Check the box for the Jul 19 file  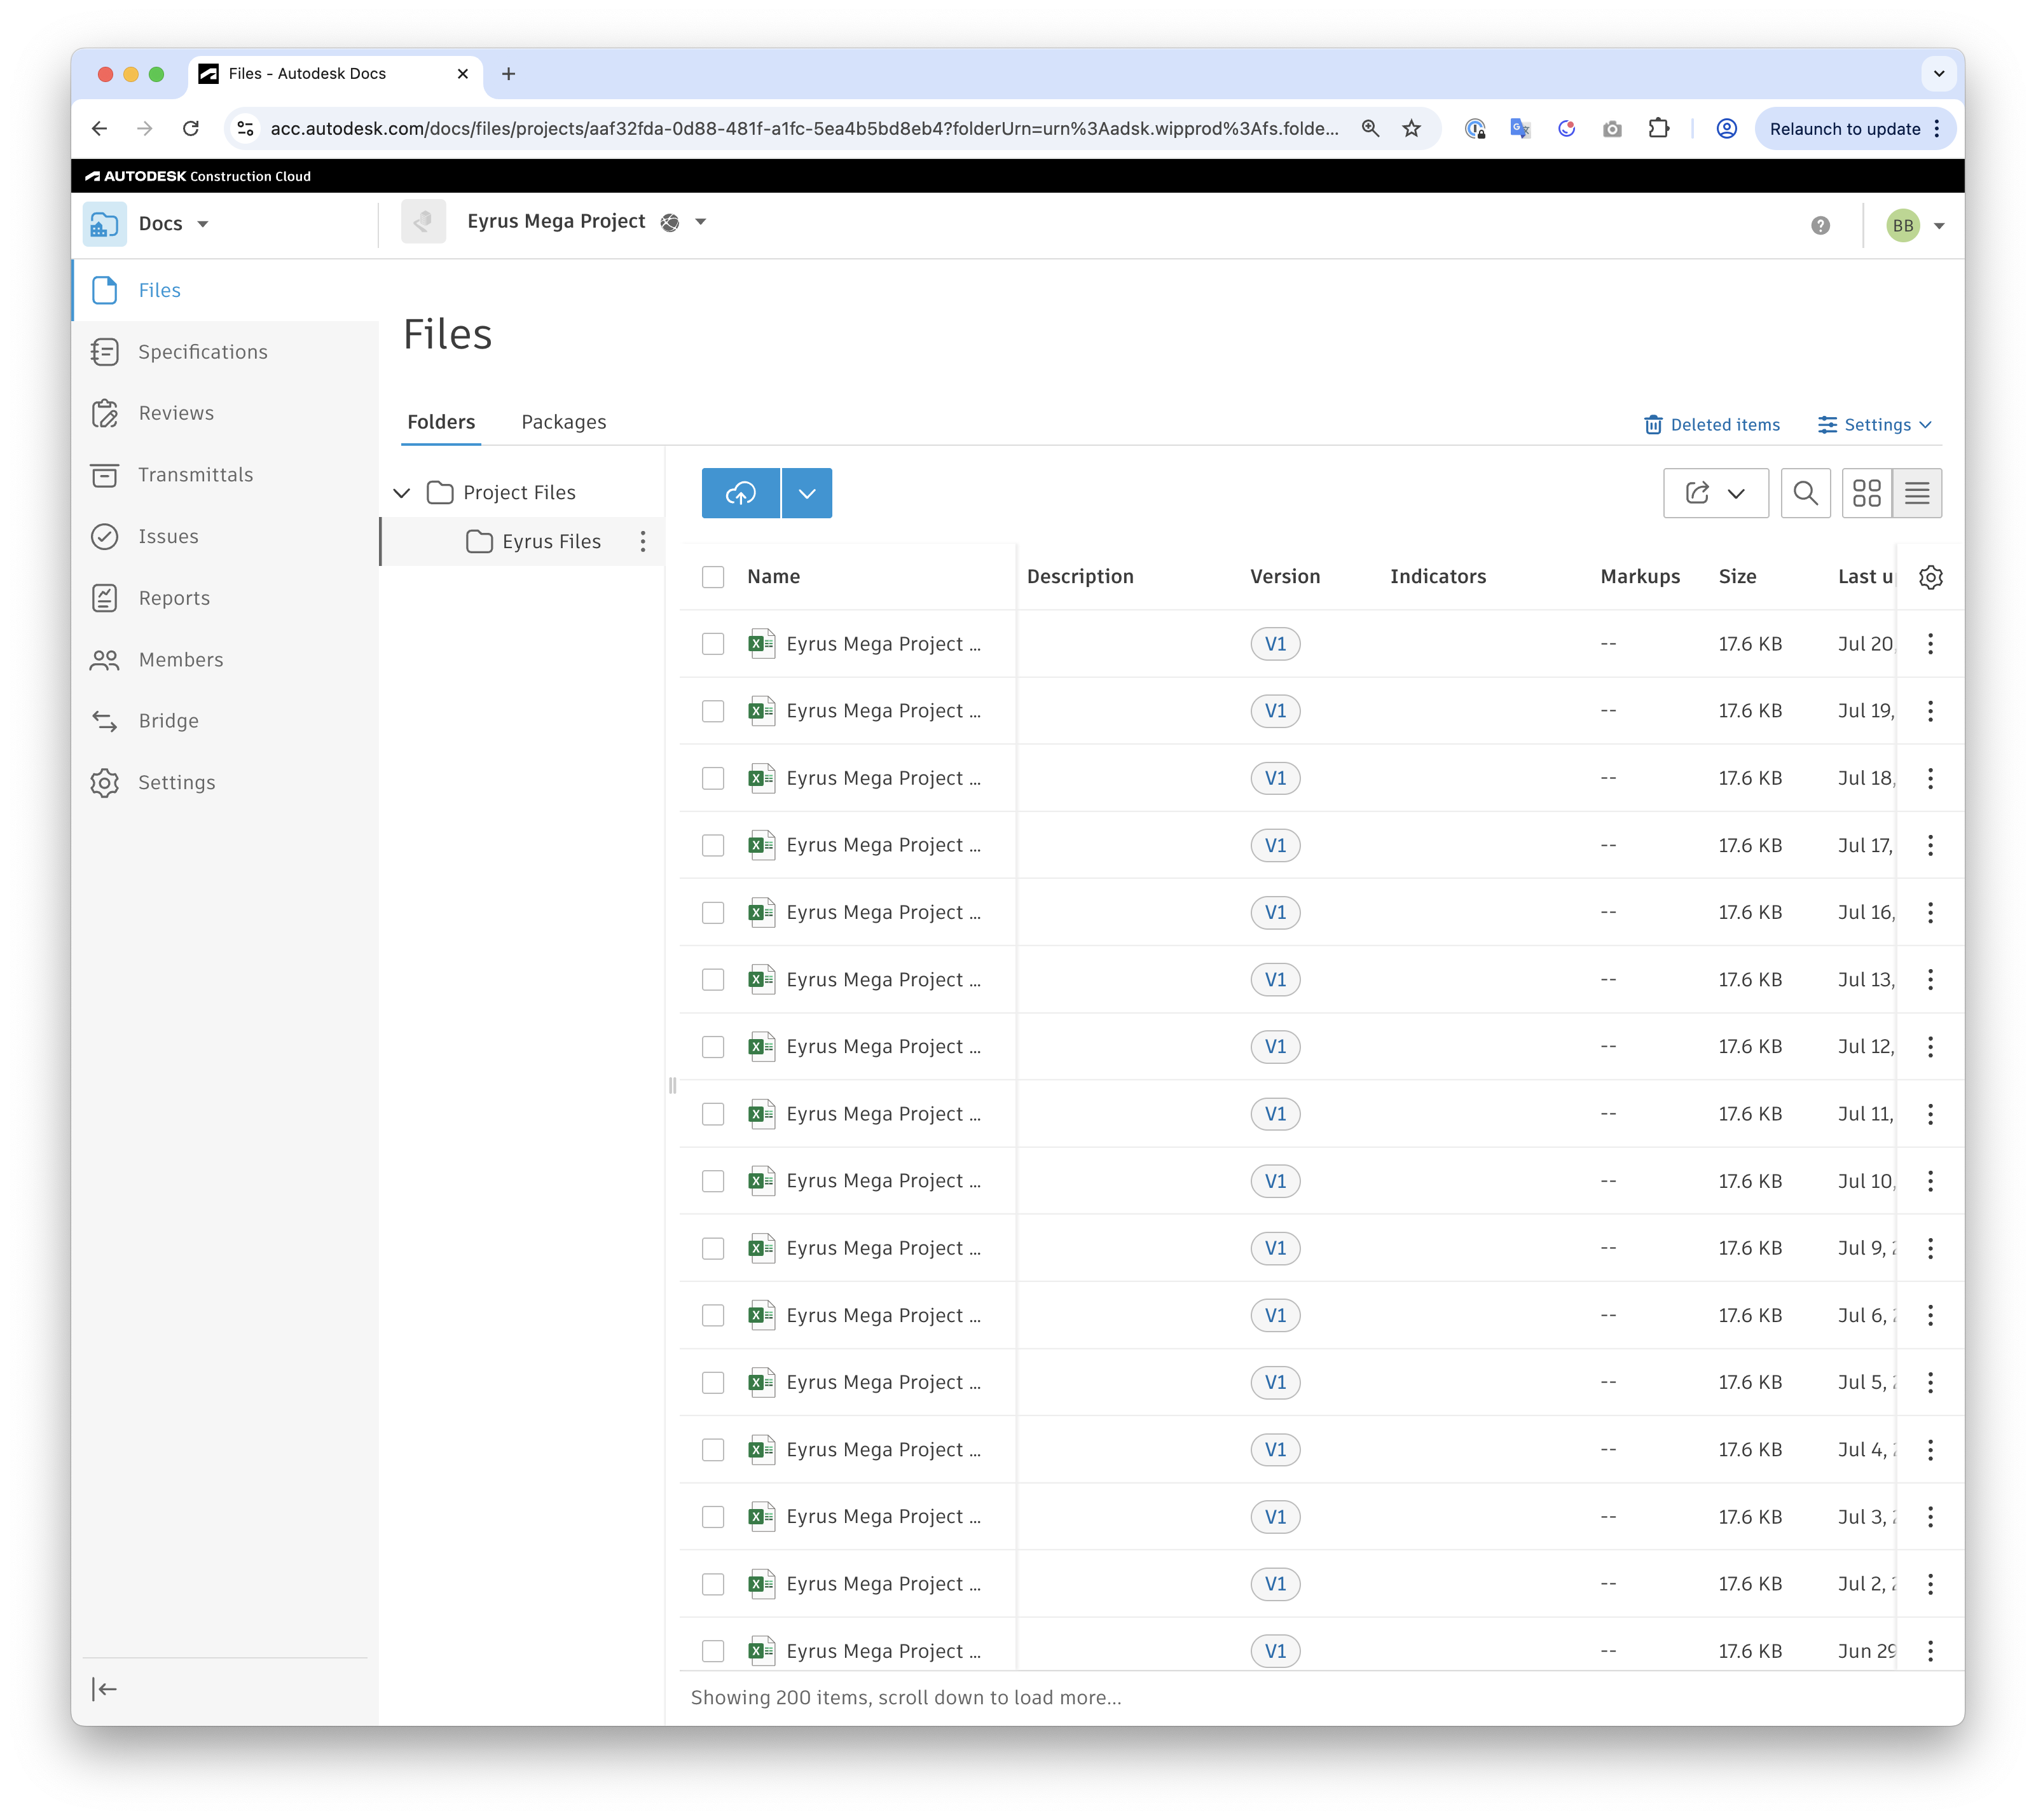coord(713,711)
